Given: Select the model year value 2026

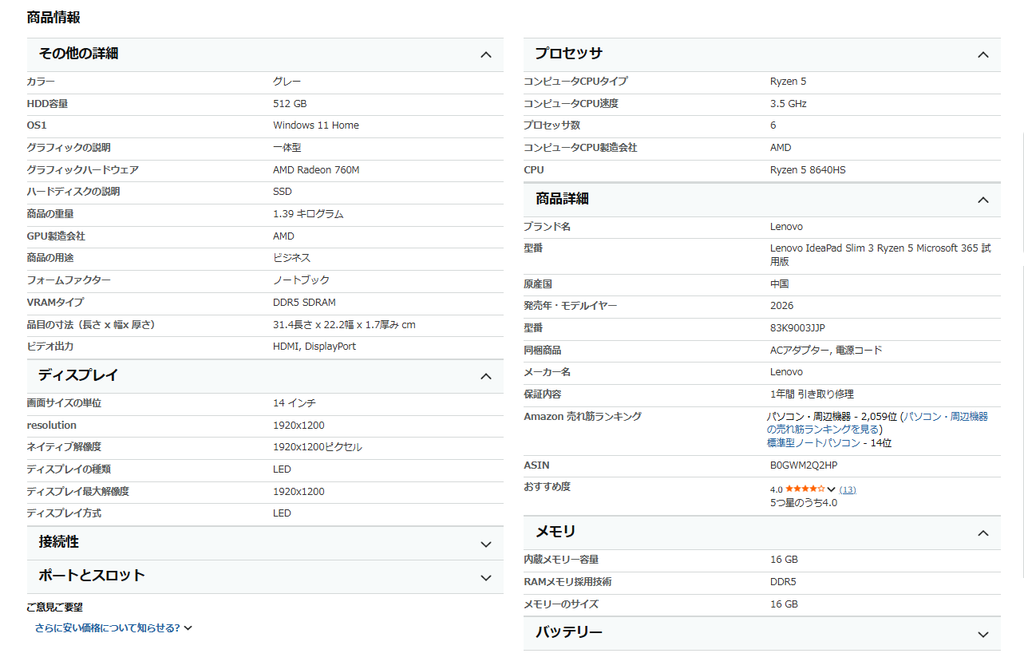Looking at the screenshot, I should tap(782, 306).
